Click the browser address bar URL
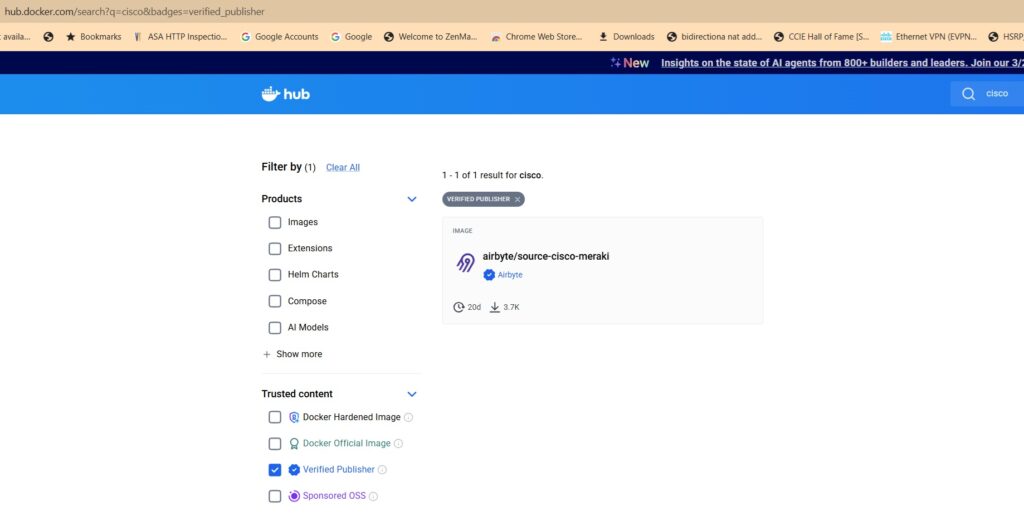Viewport: 1024px width, 516px height. (135, 12)
